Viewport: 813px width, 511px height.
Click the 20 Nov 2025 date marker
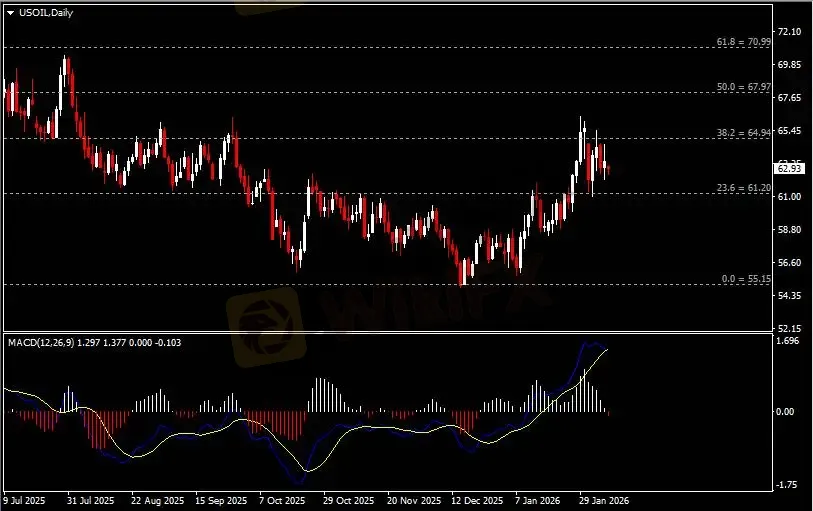[414, 501]
